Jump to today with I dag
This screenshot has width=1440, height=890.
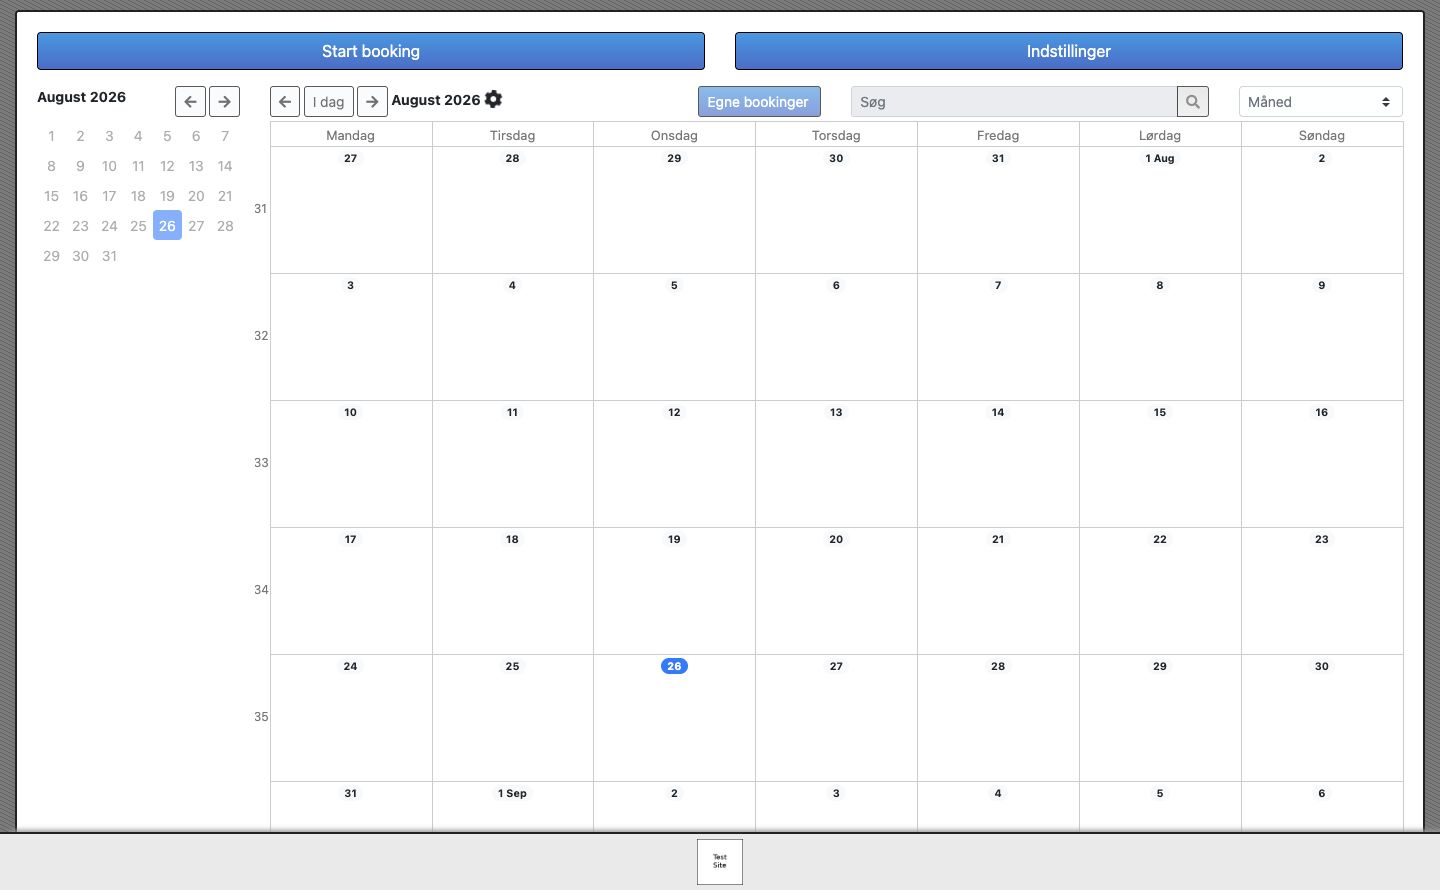click(x=329, y=101)
